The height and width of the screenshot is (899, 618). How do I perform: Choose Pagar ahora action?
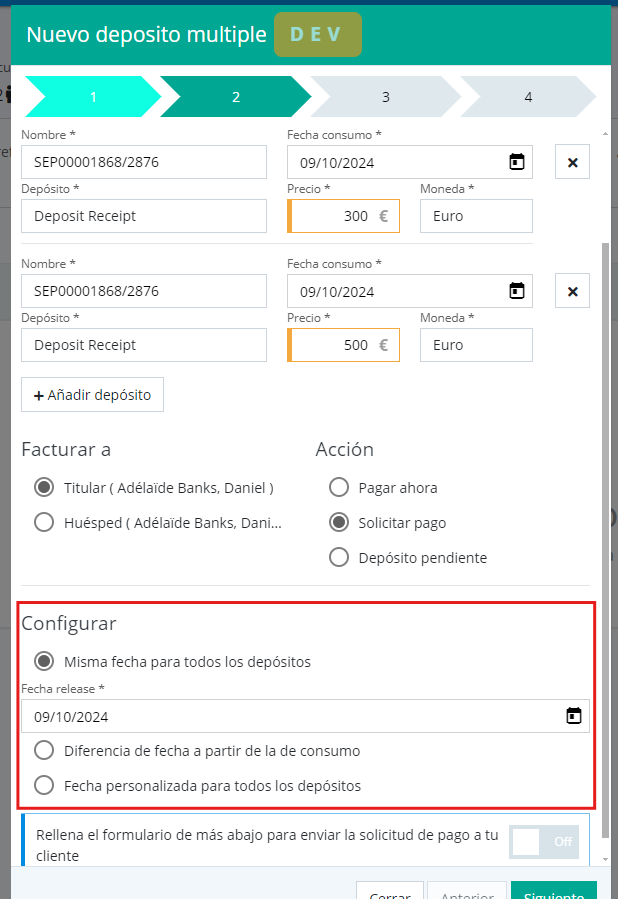click(339, 488)
